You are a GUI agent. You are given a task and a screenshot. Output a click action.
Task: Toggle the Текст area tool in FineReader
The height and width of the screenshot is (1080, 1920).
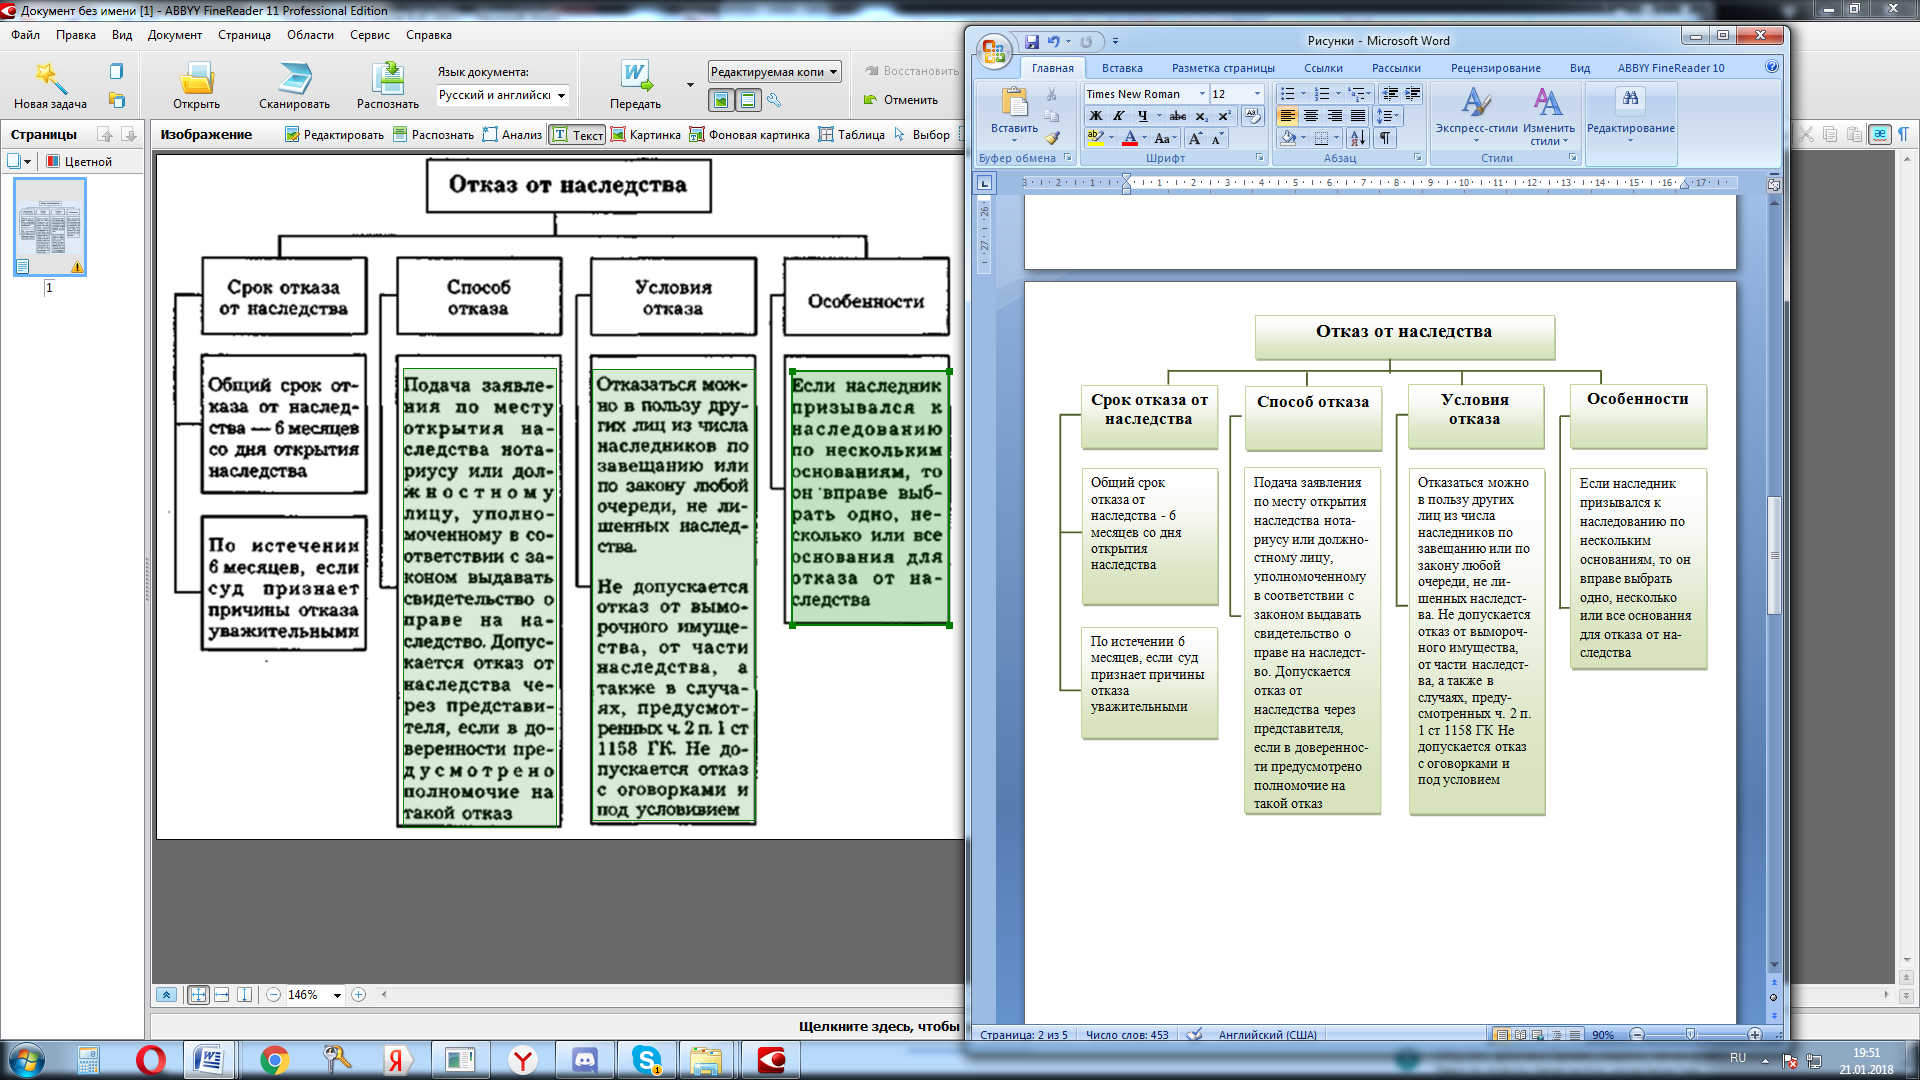point(578,134)
